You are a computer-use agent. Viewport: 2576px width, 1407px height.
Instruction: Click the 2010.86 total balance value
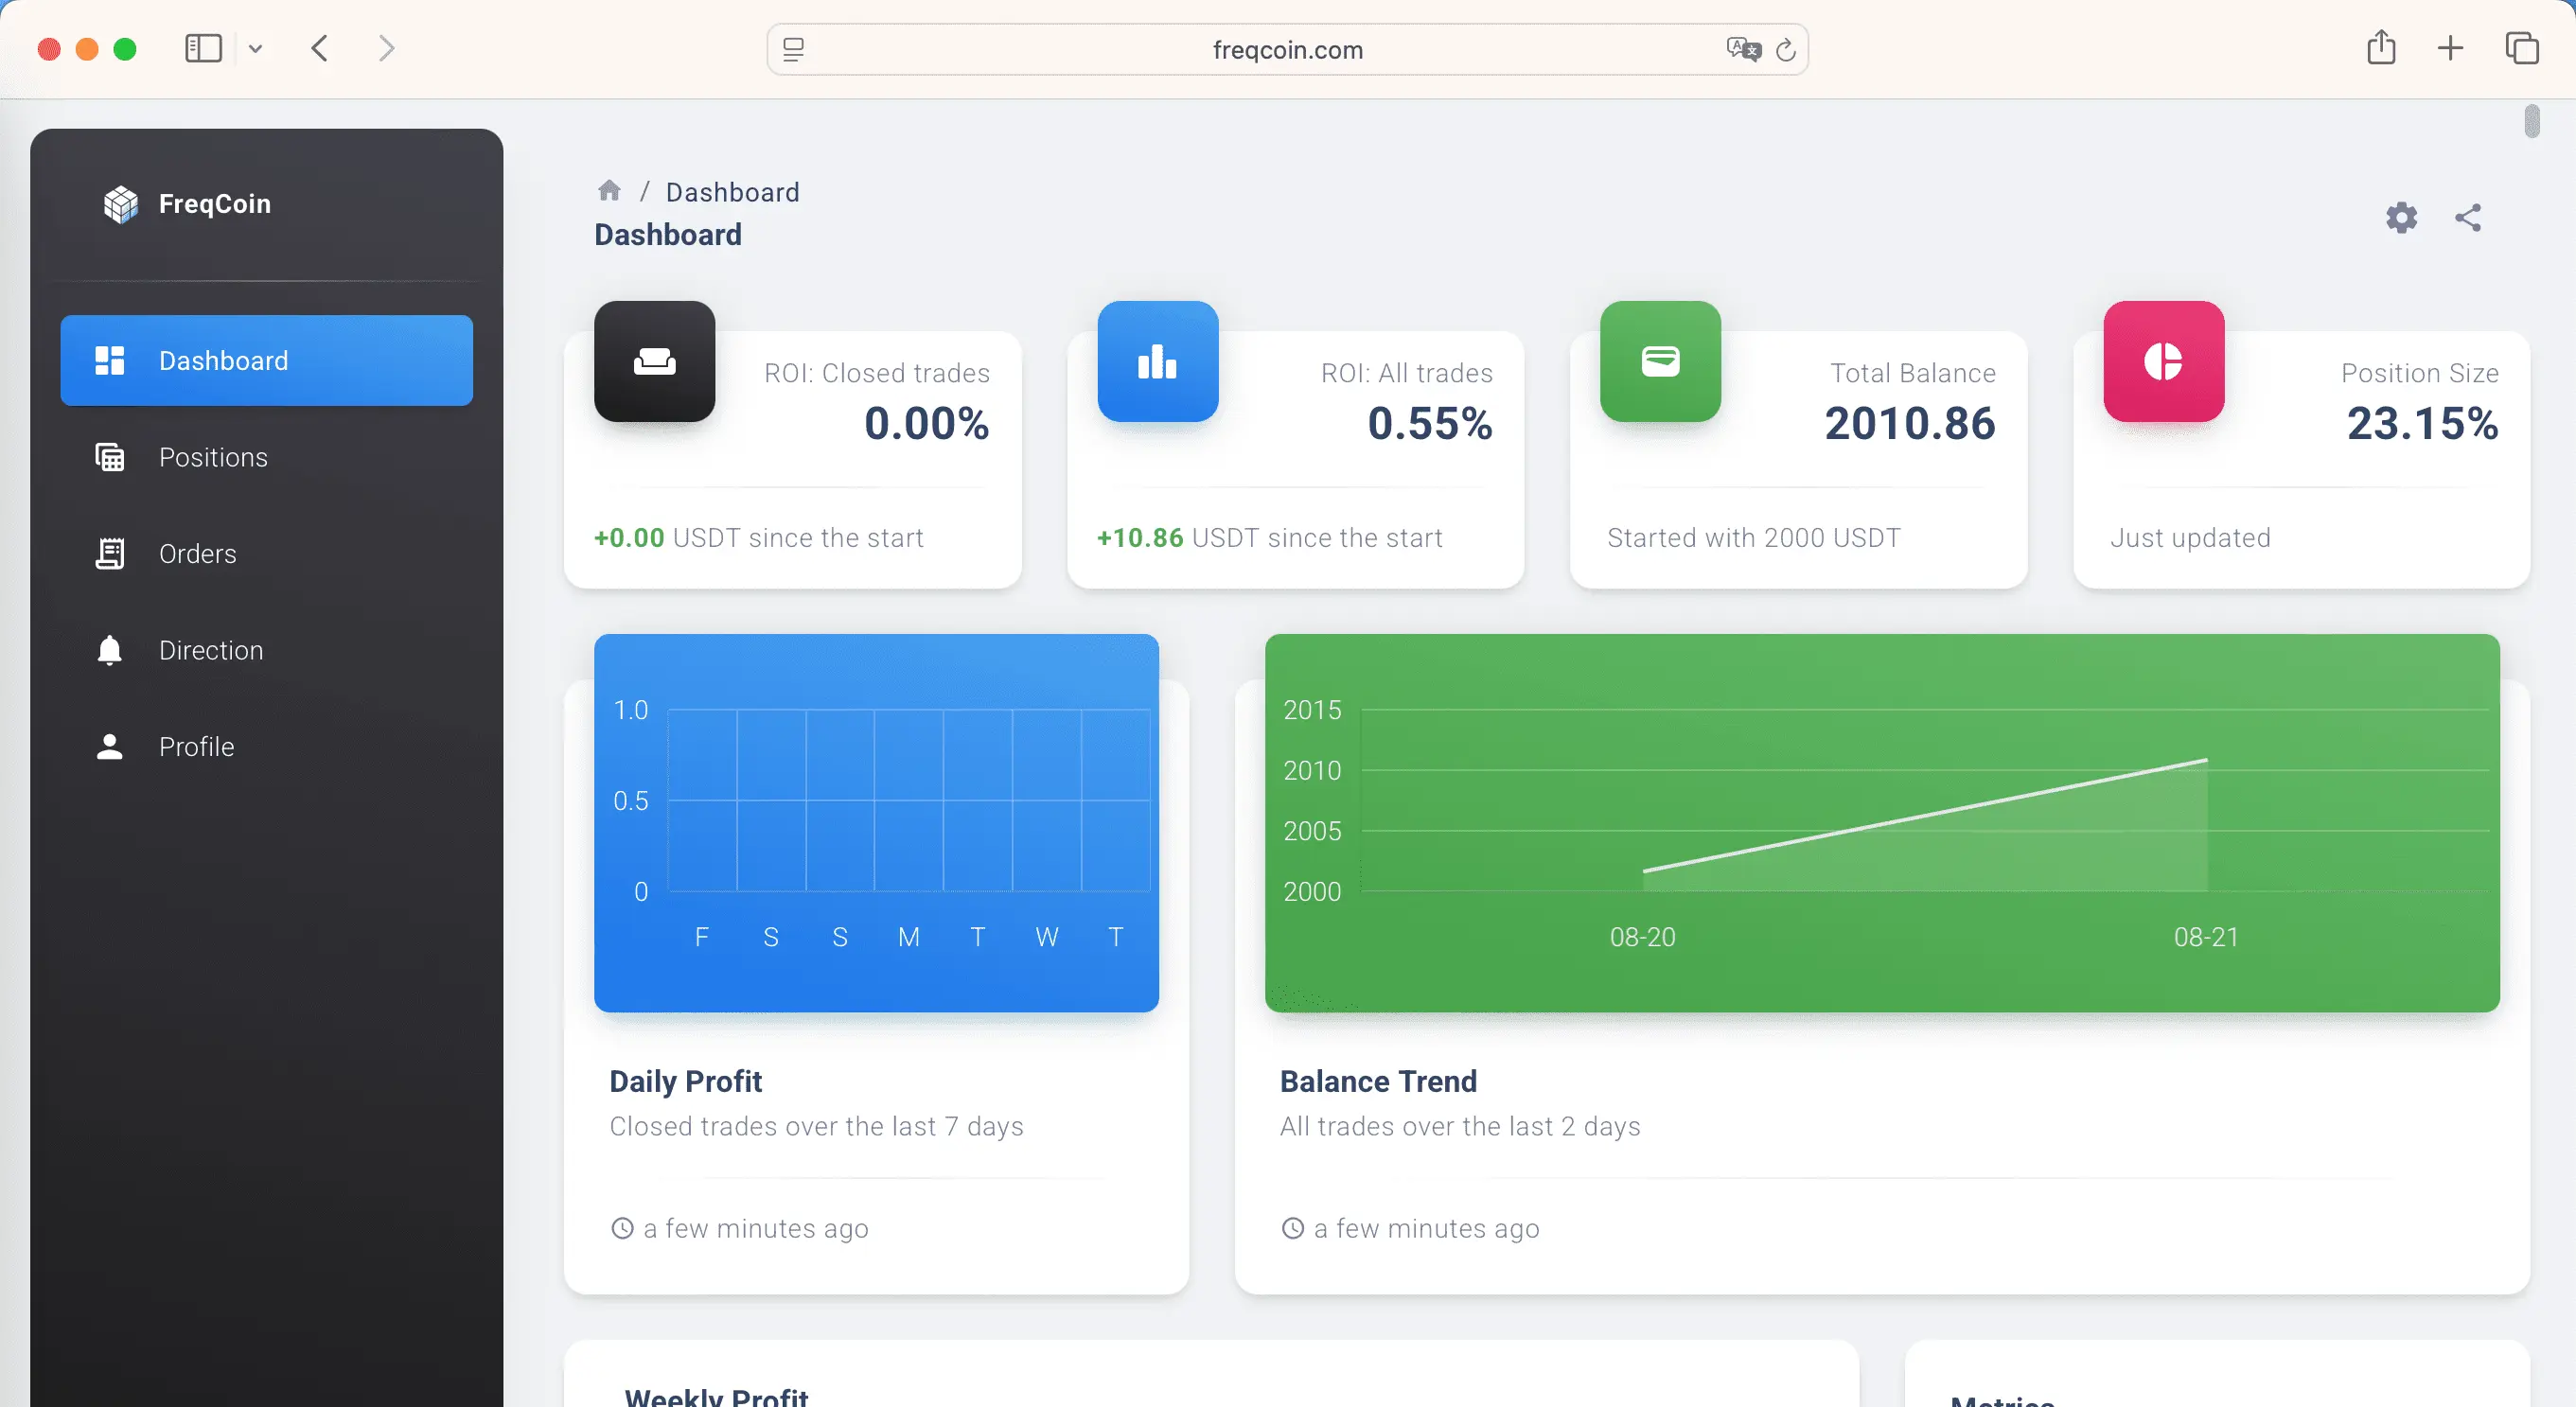pos(1910,423)
